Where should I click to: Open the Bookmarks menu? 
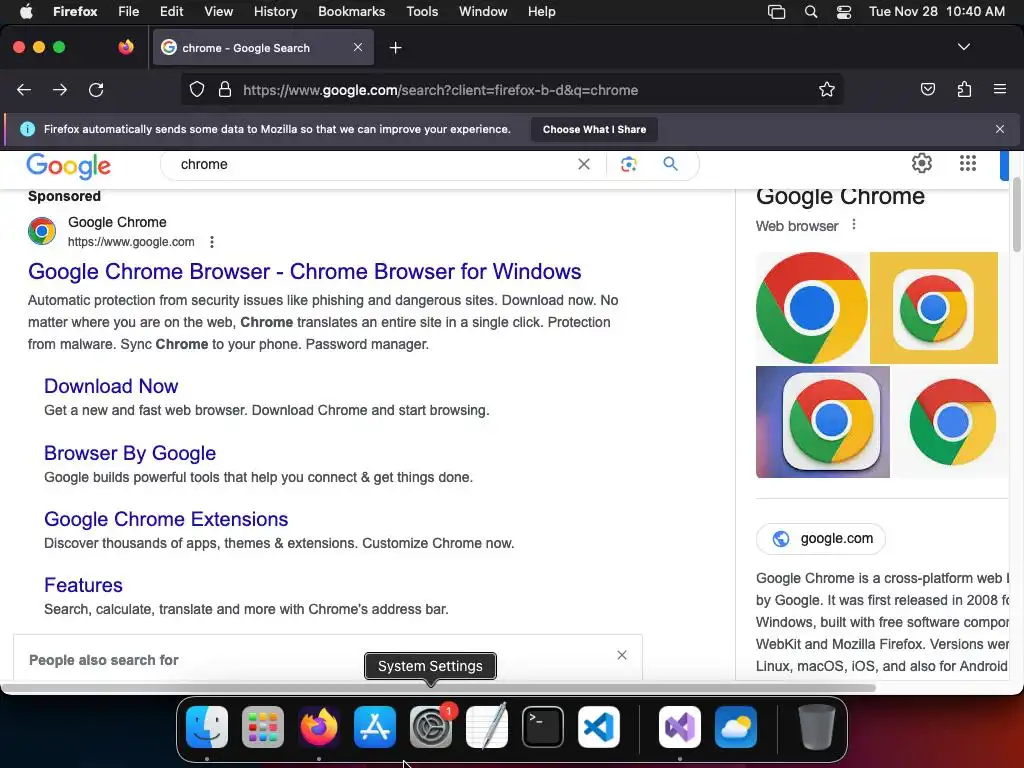click(351, 12)
